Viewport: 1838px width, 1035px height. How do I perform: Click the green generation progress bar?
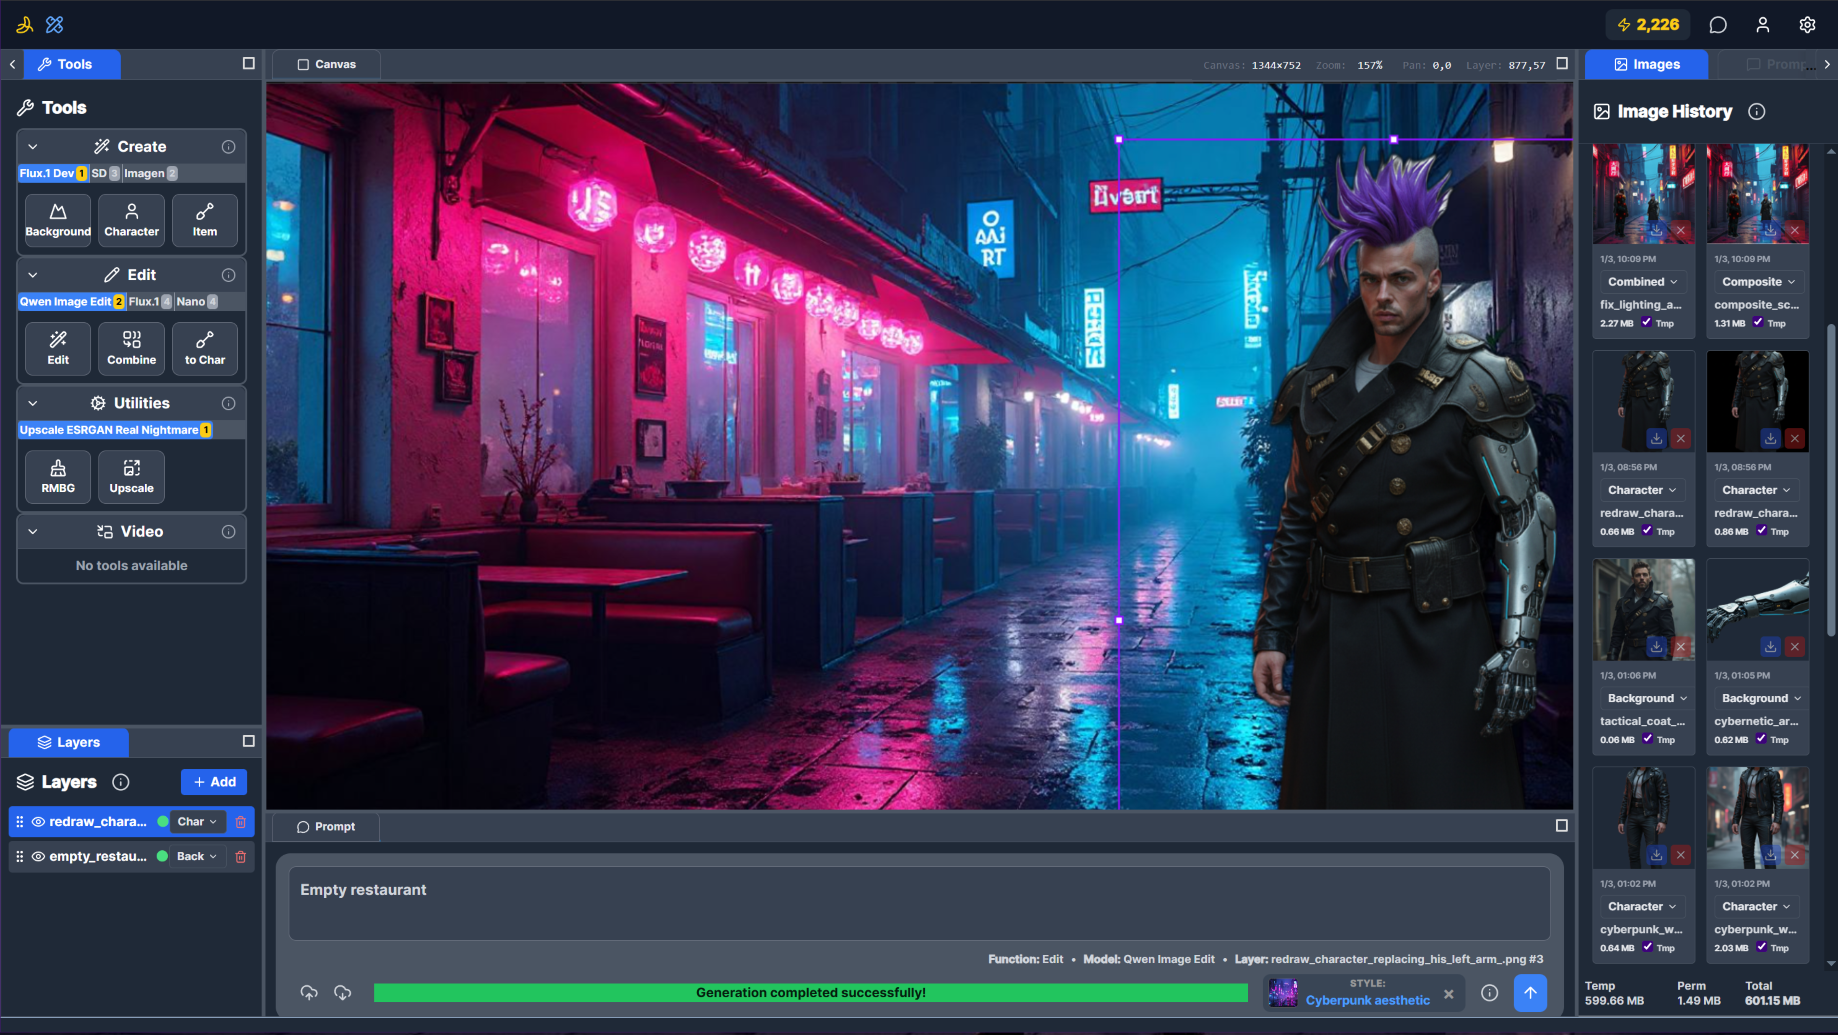[810, 992]
